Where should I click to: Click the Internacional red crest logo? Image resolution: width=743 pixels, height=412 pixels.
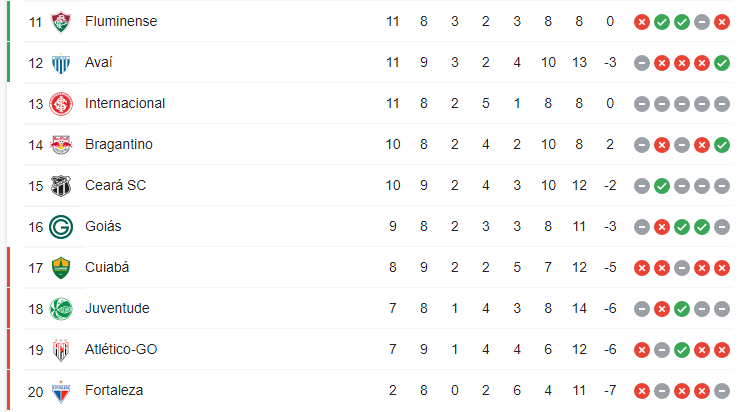[61, 104]
